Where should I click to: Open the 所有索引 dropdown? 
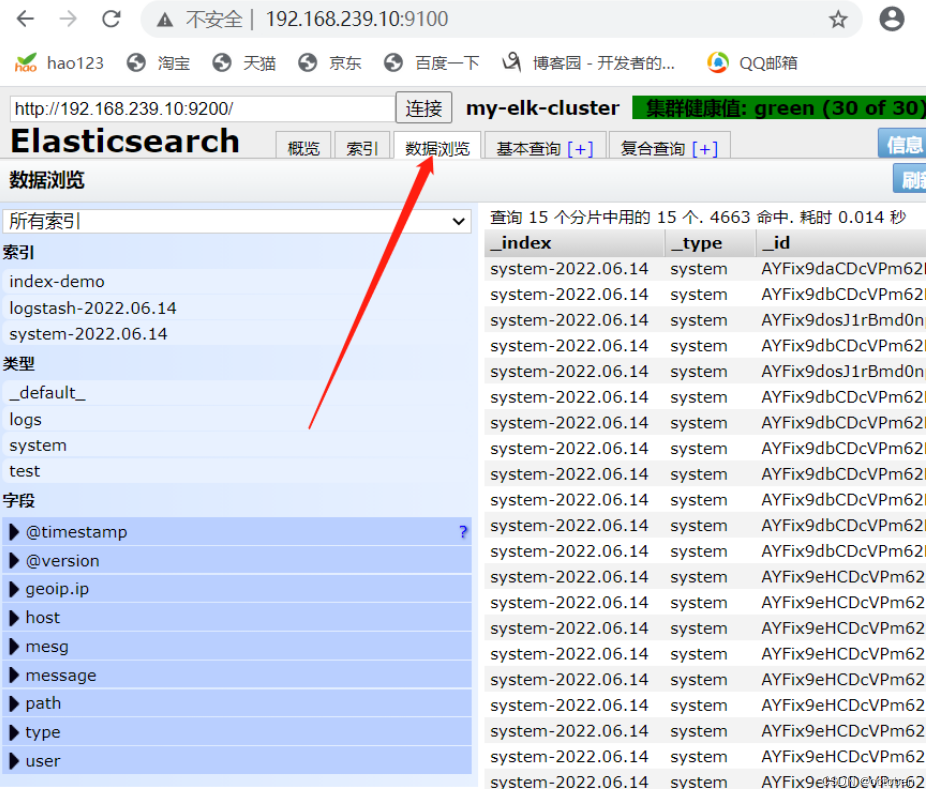click(237, 221)
